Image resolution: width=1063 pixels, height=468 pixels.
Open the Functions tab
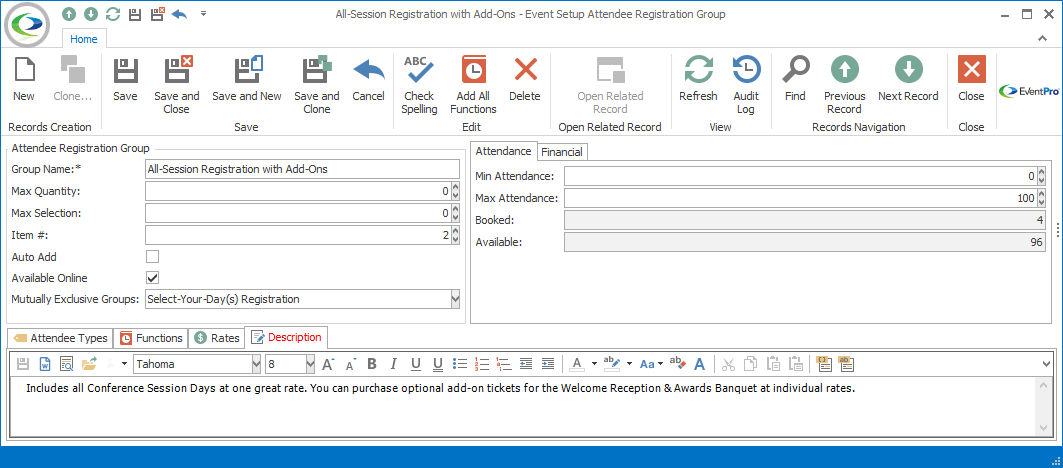point(152,338)
